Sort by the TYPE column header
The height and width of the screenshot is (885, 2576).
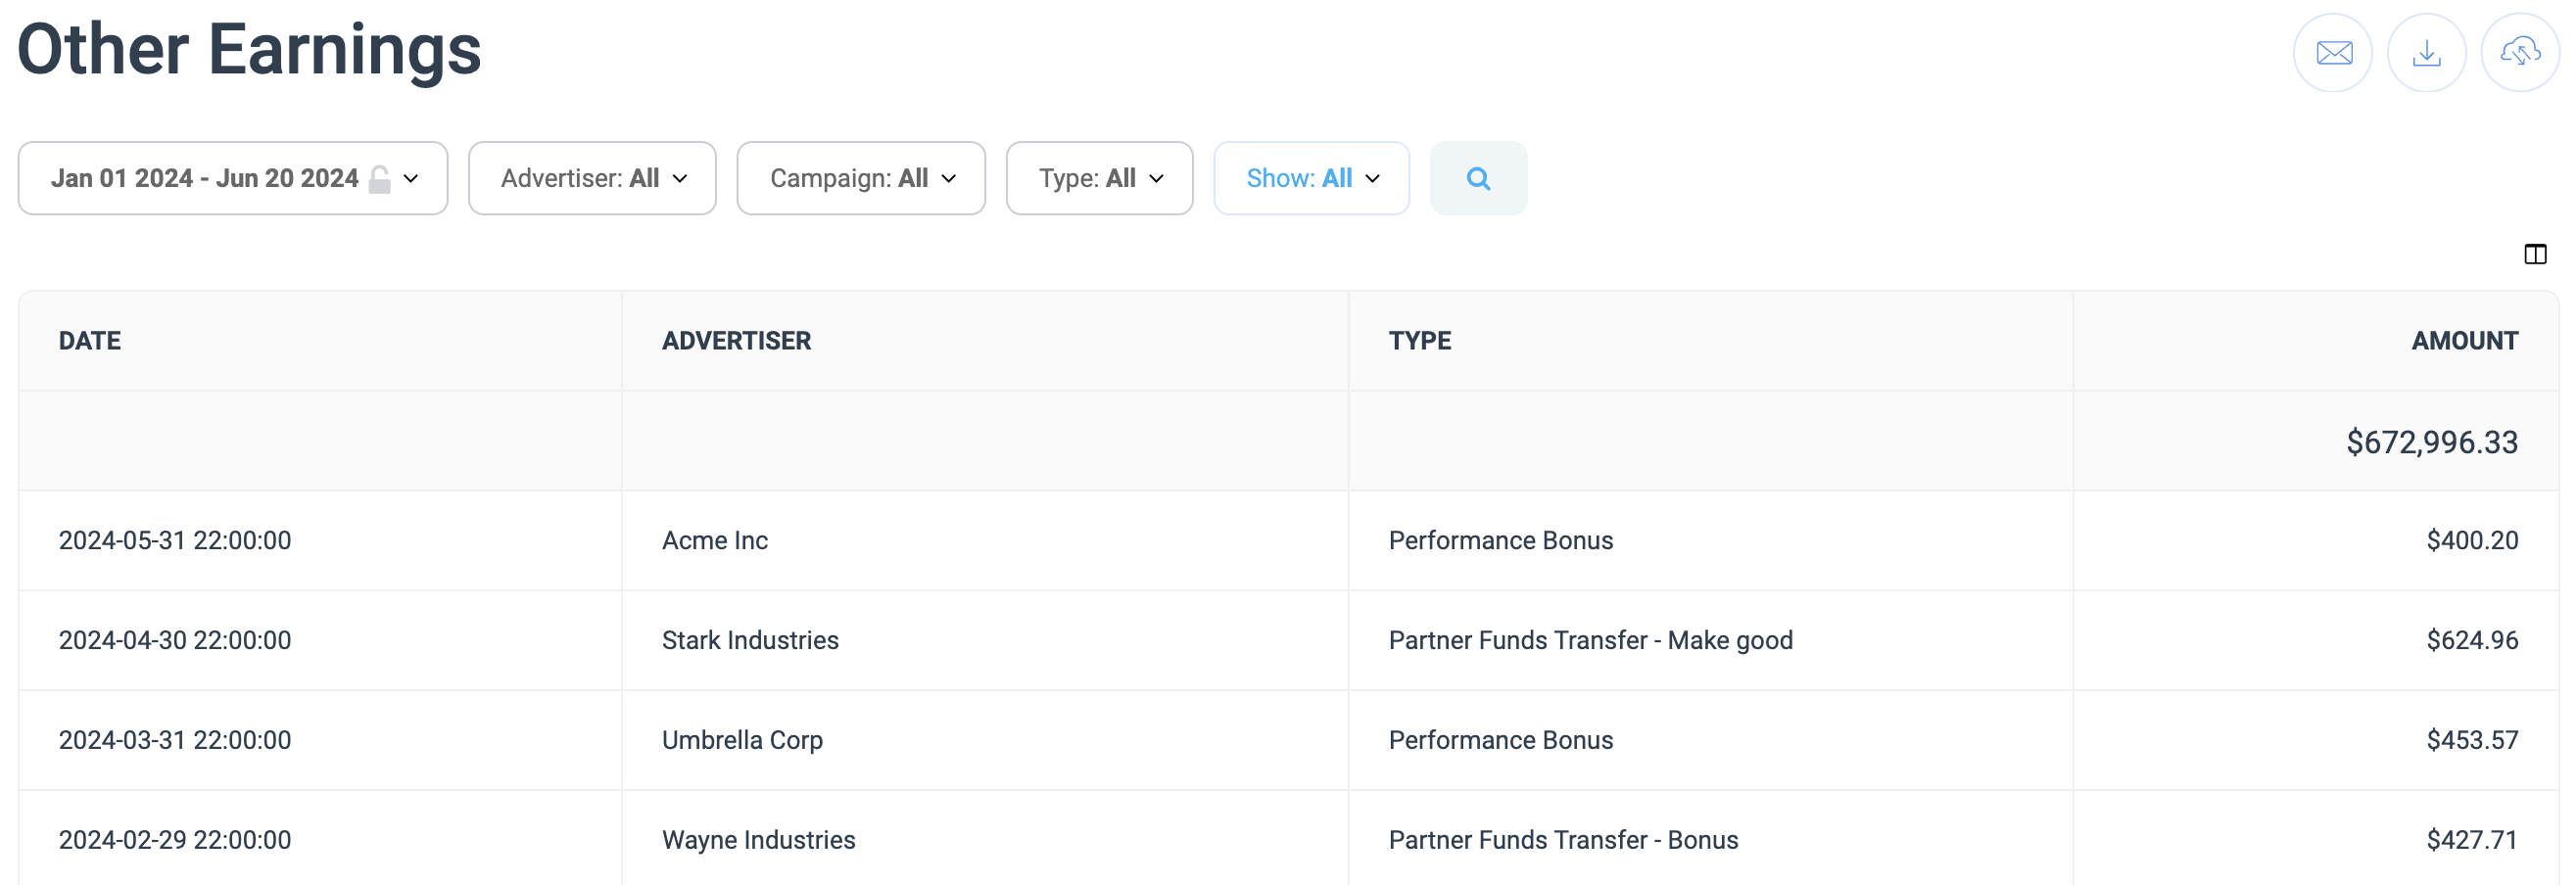click(1420, 341)
